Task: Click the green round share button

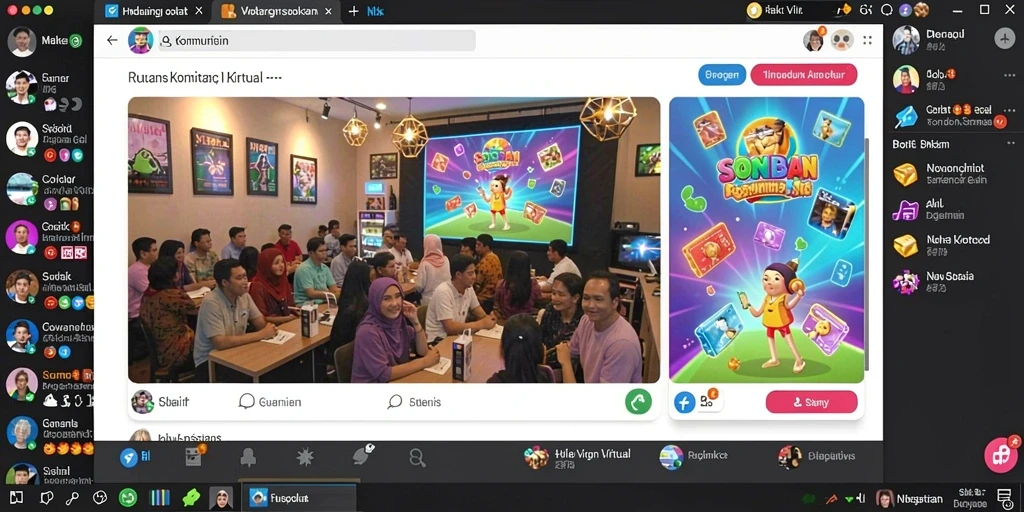Action: coord(638,401)
